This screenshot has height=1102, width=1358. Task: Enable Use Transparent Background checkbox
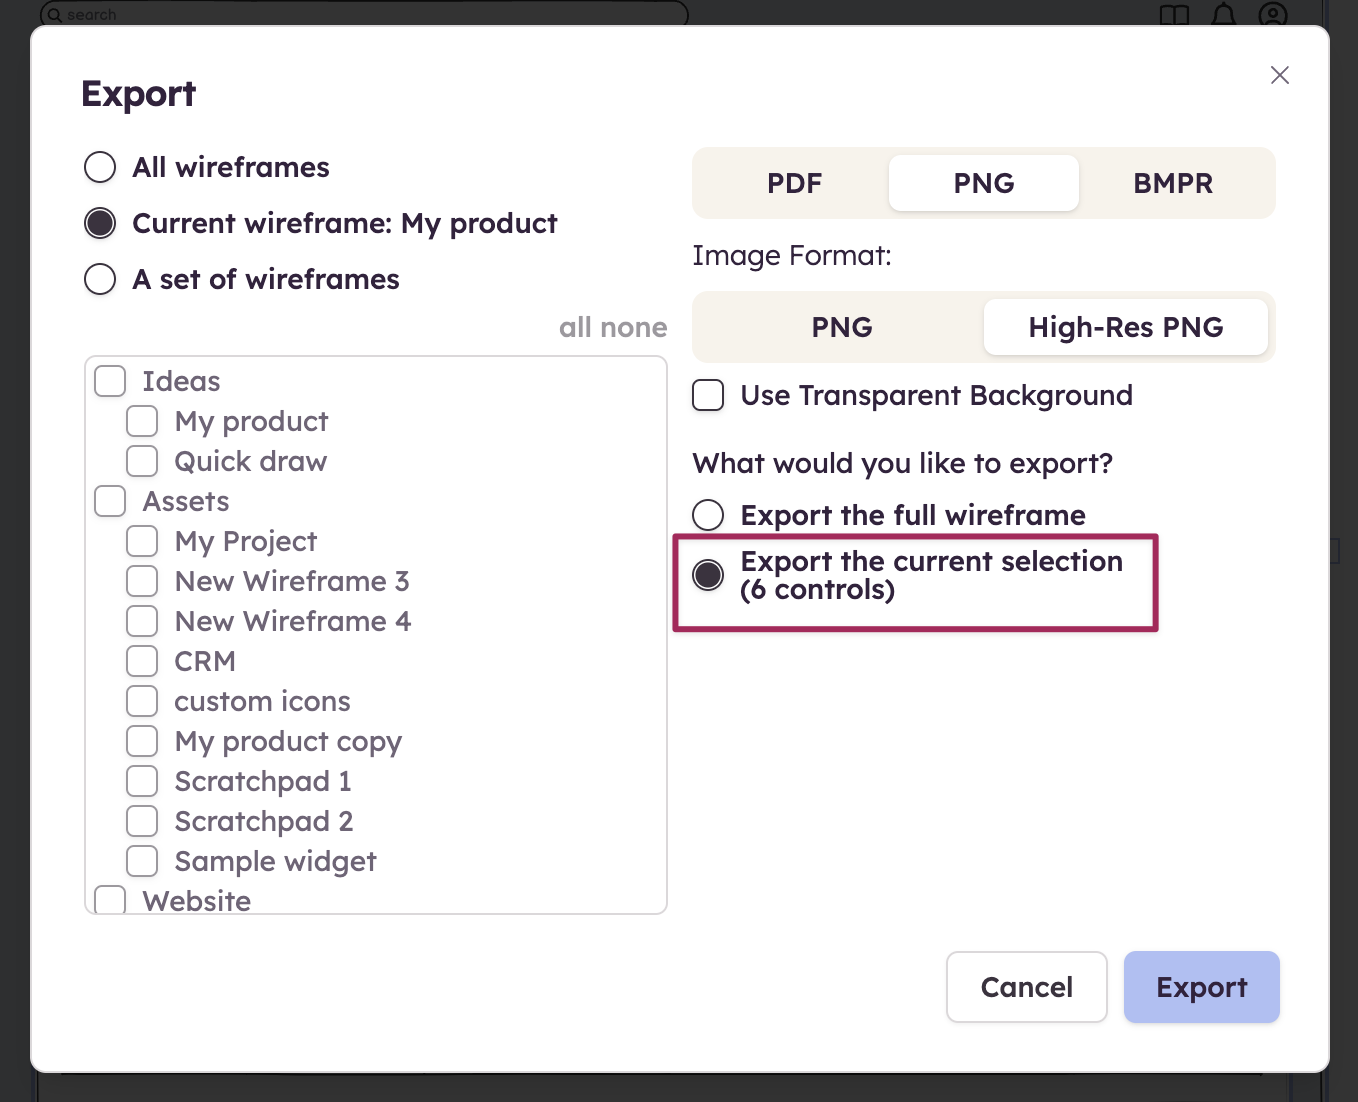tap(708, 395)
